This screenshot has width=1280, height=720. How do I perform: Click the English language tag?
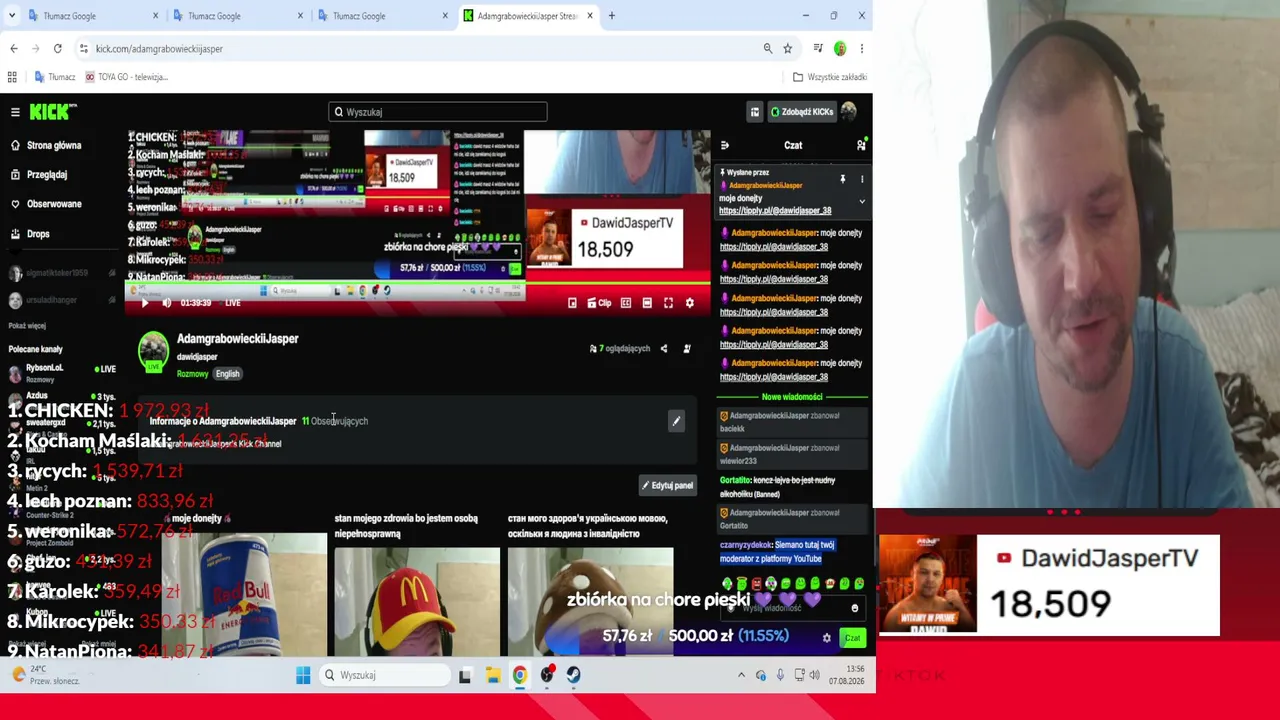228,374
